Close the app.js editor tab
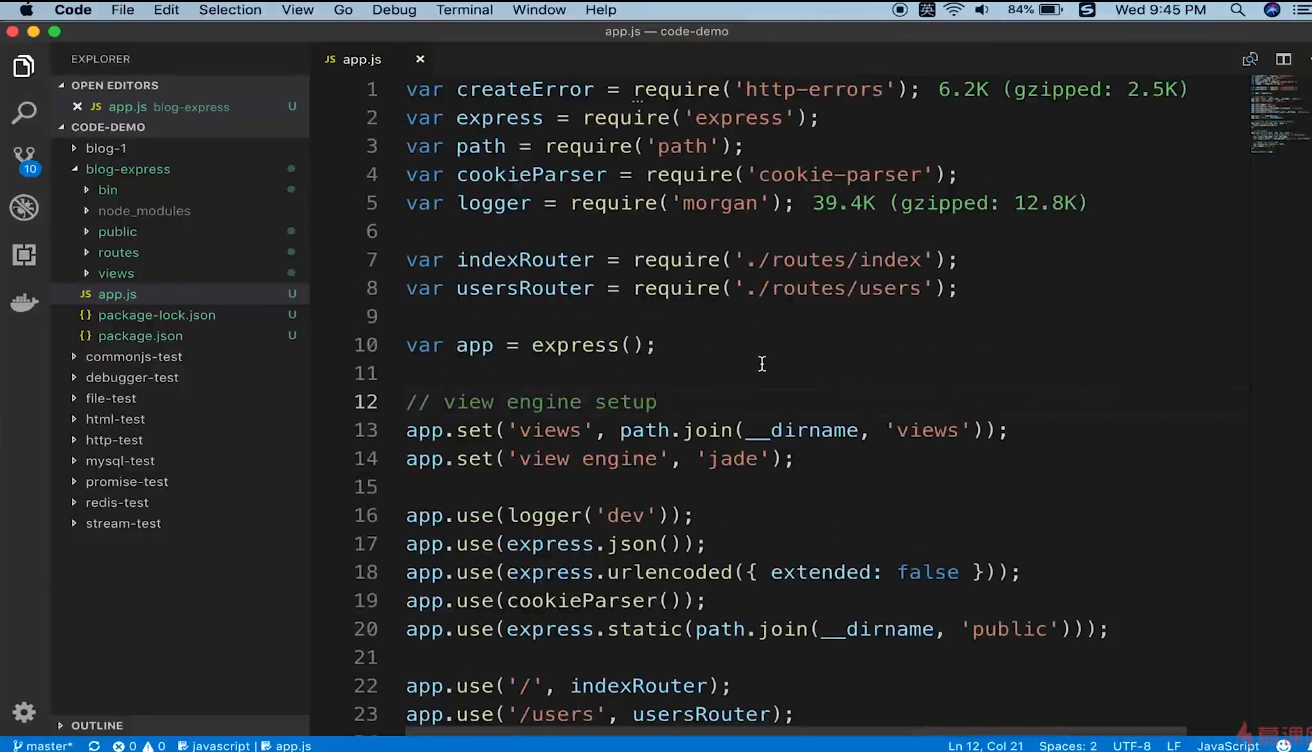This screenshot has width=1312, height=752. pyautogui.click(x=420, y=59)
